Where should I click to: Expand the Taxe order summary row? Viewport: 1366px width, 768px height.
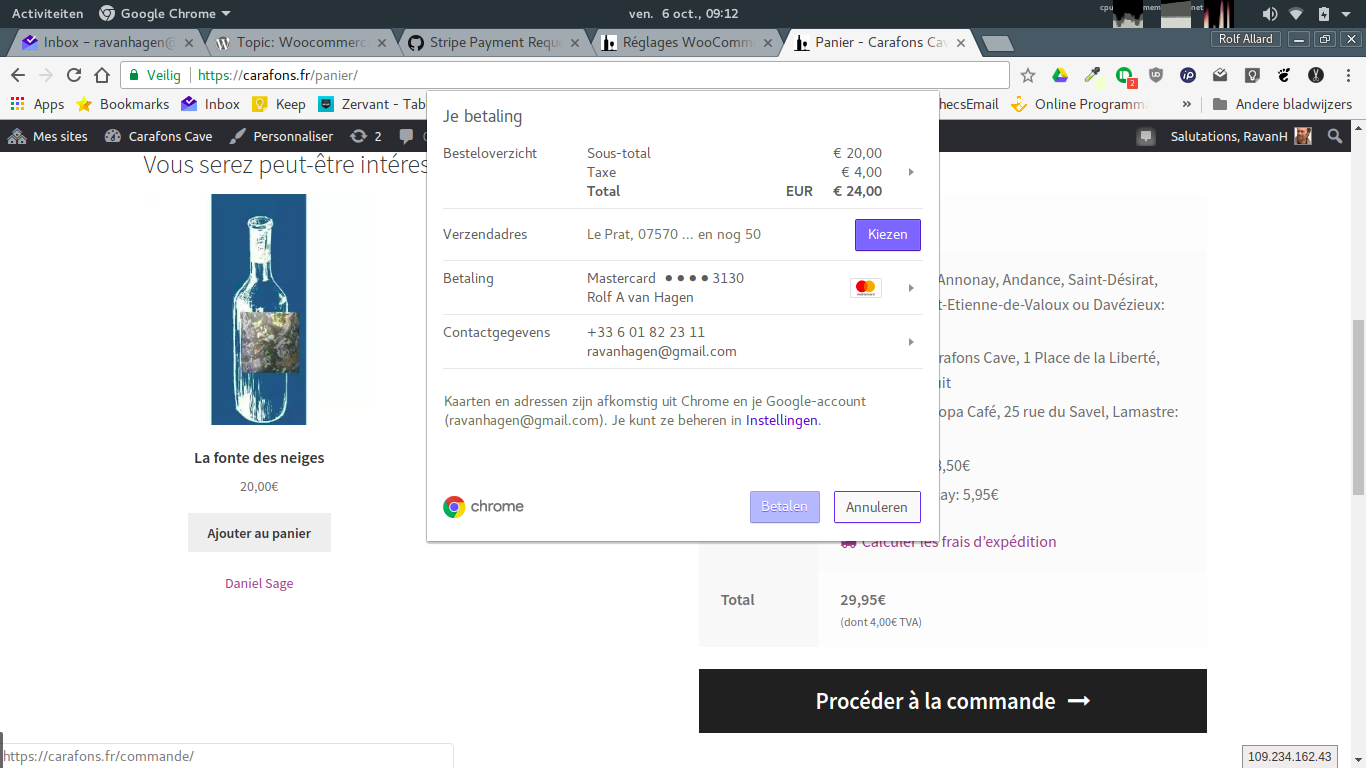[x=910, y=172]
